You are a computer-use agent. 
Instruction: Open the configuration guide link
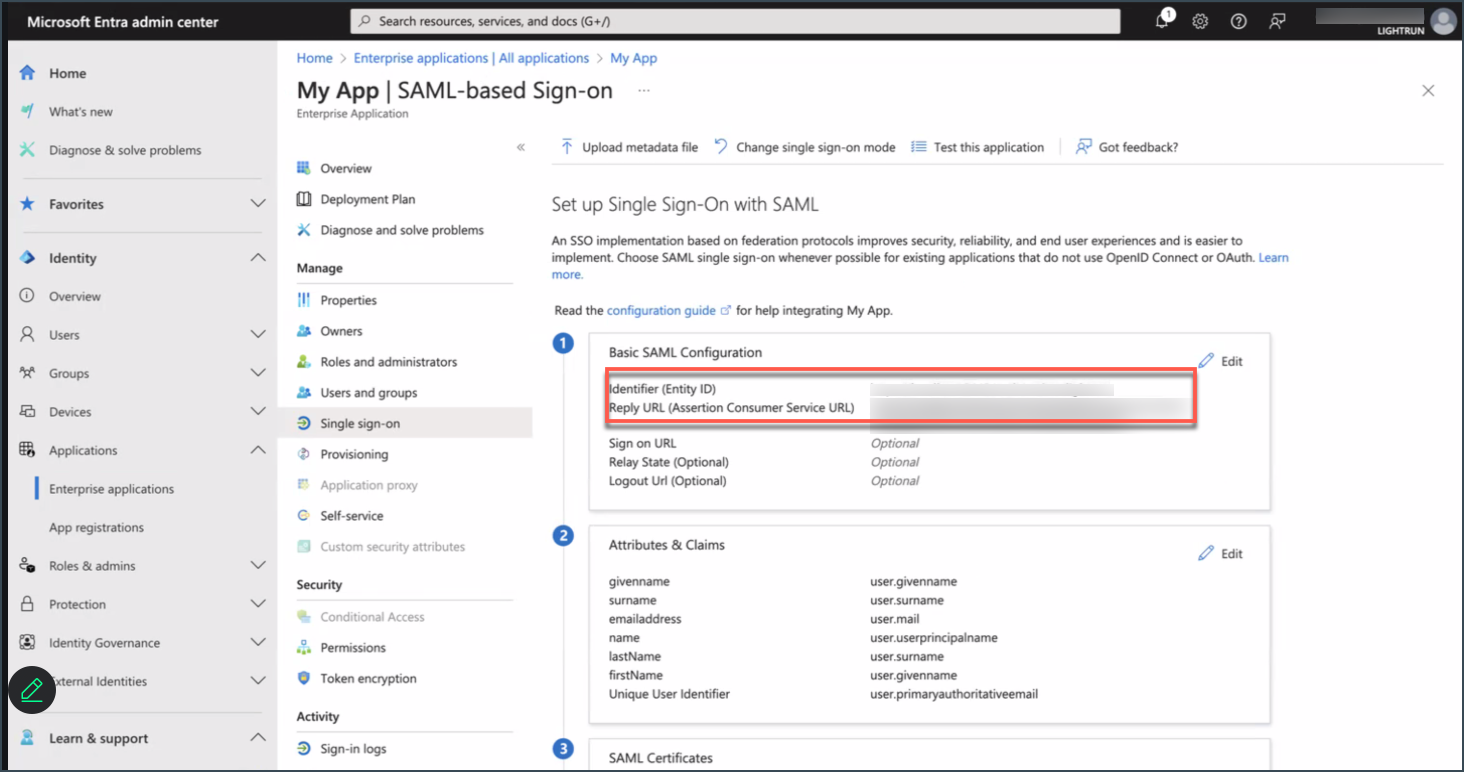point(661,311)
